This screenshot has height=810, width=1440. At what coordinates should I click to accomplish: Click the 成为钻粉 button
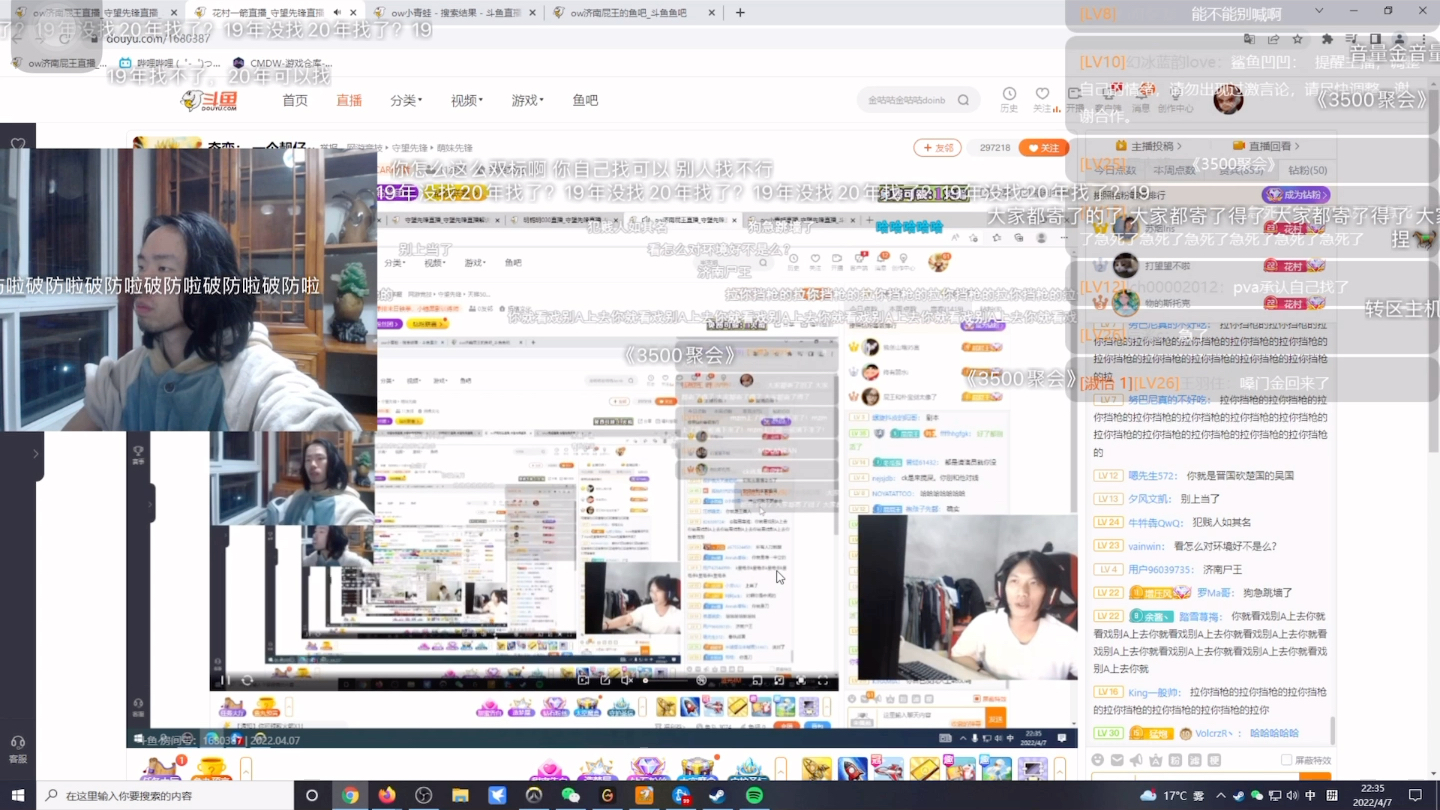(1296, 194)
